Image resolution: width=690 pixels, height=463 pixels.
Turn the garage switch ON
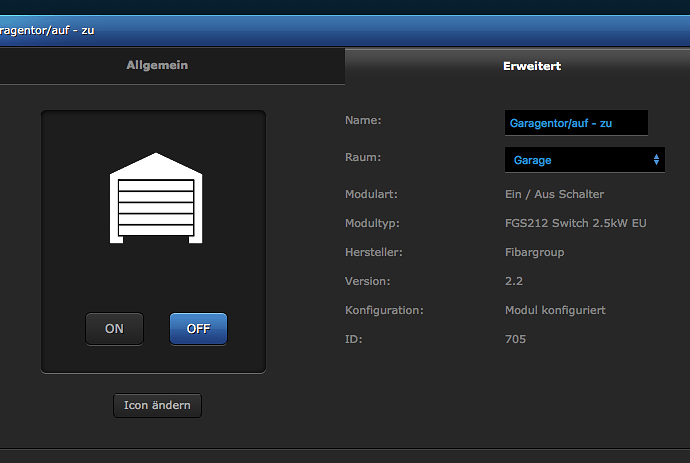point(114,329)
